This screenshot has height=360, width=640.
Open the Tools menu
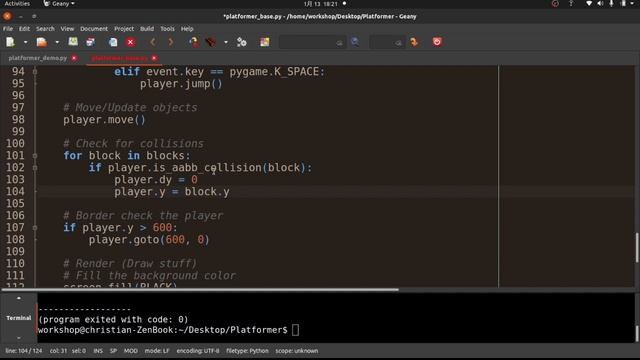[167, 29]
